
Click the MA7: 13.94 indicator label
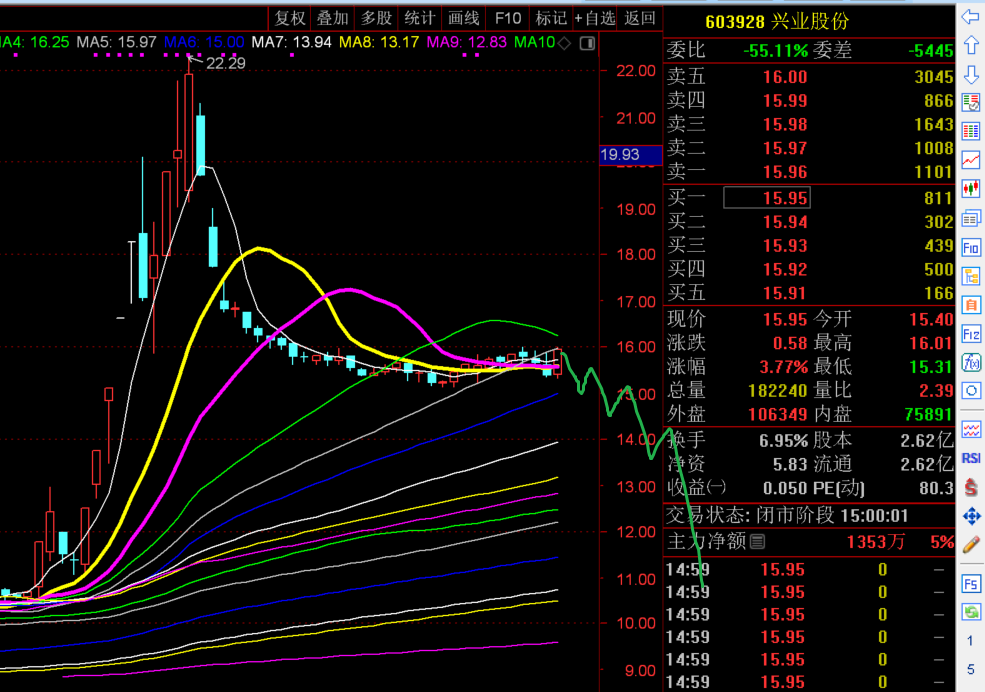click(291, 43)
